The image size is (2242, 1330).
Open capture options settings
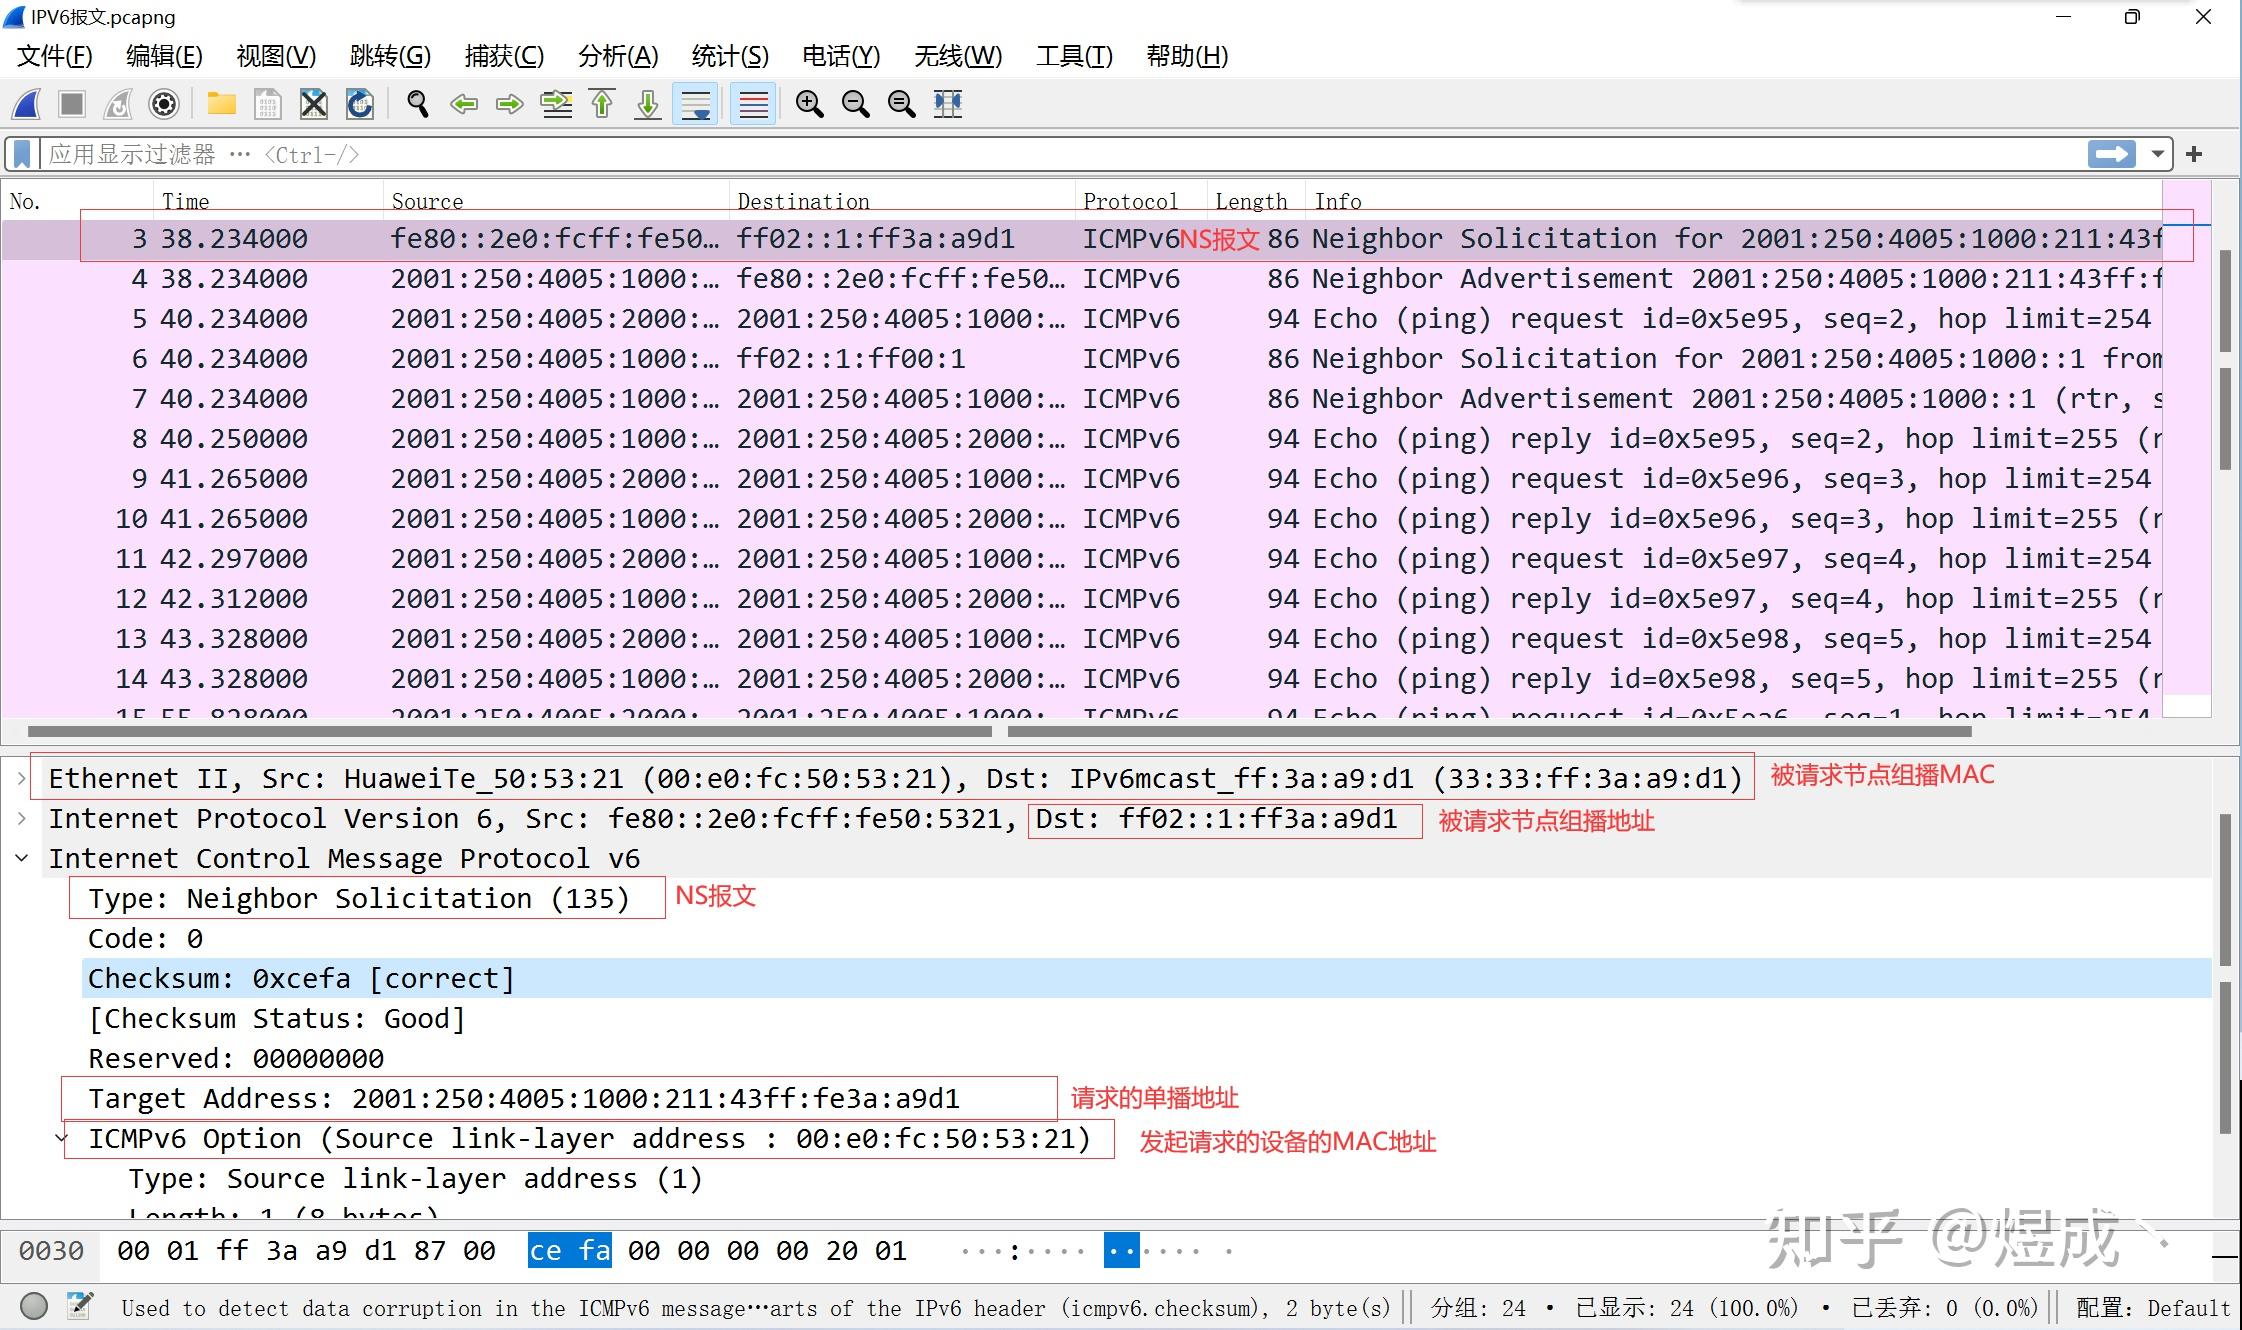click(x=163, y=104)
